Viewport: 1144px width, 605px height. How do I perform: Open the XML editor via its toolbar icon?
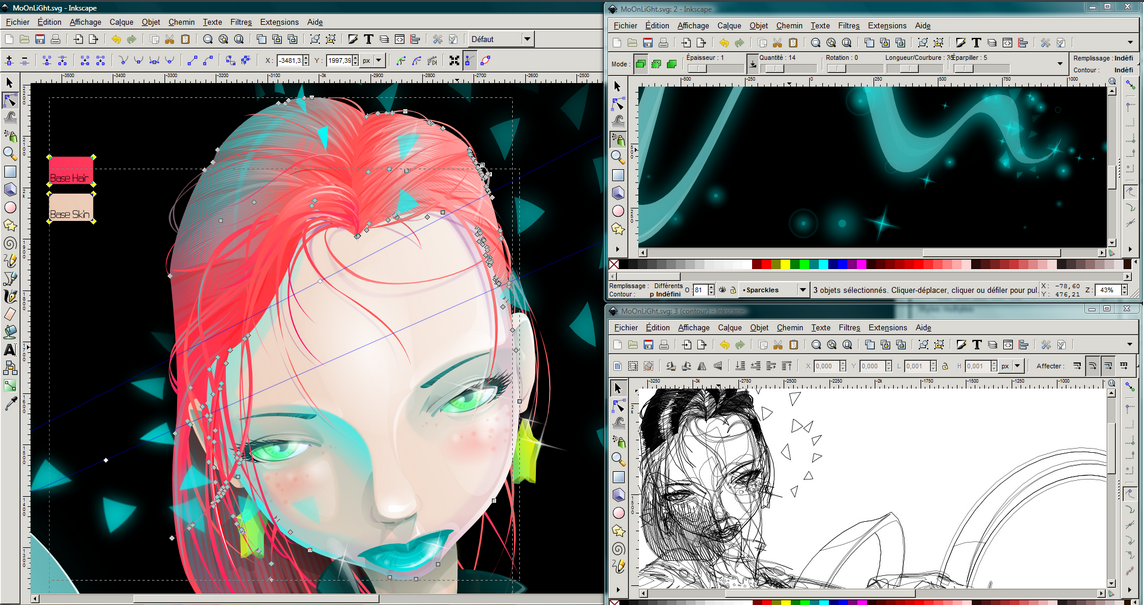coord(399,39)
